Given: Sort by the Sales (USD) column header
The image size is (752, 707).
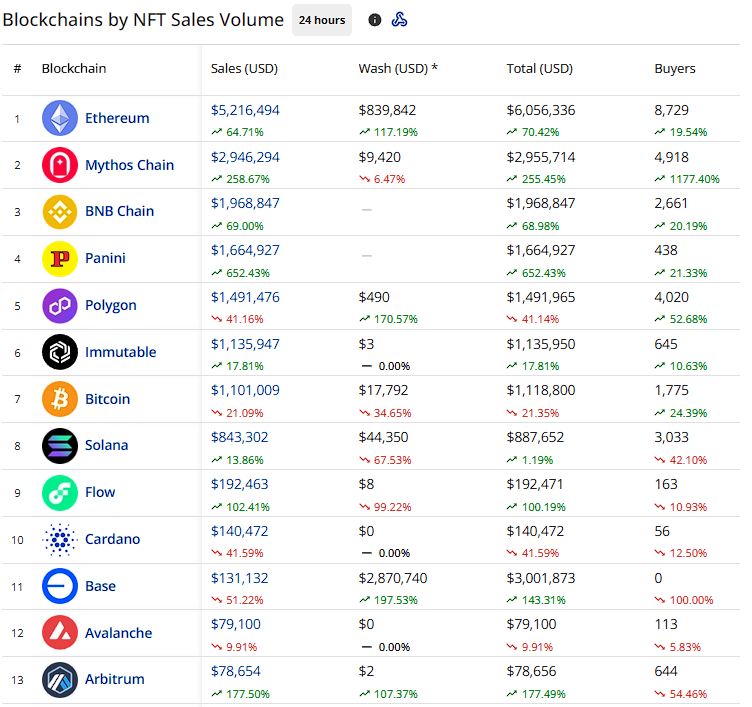Looking at the screenshot, I should tap(244, 69).
